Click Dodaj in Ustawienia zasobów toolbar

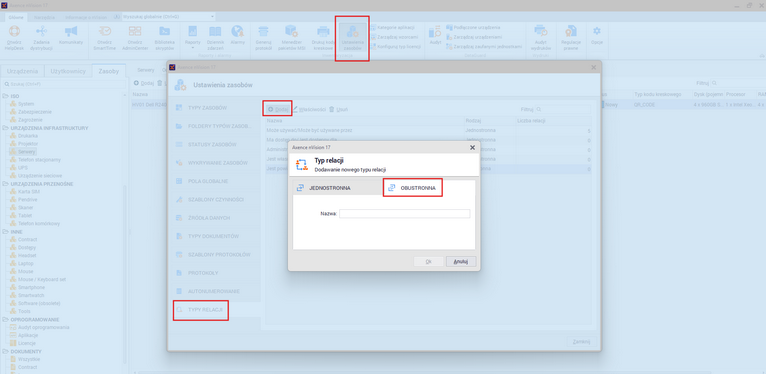278,109
